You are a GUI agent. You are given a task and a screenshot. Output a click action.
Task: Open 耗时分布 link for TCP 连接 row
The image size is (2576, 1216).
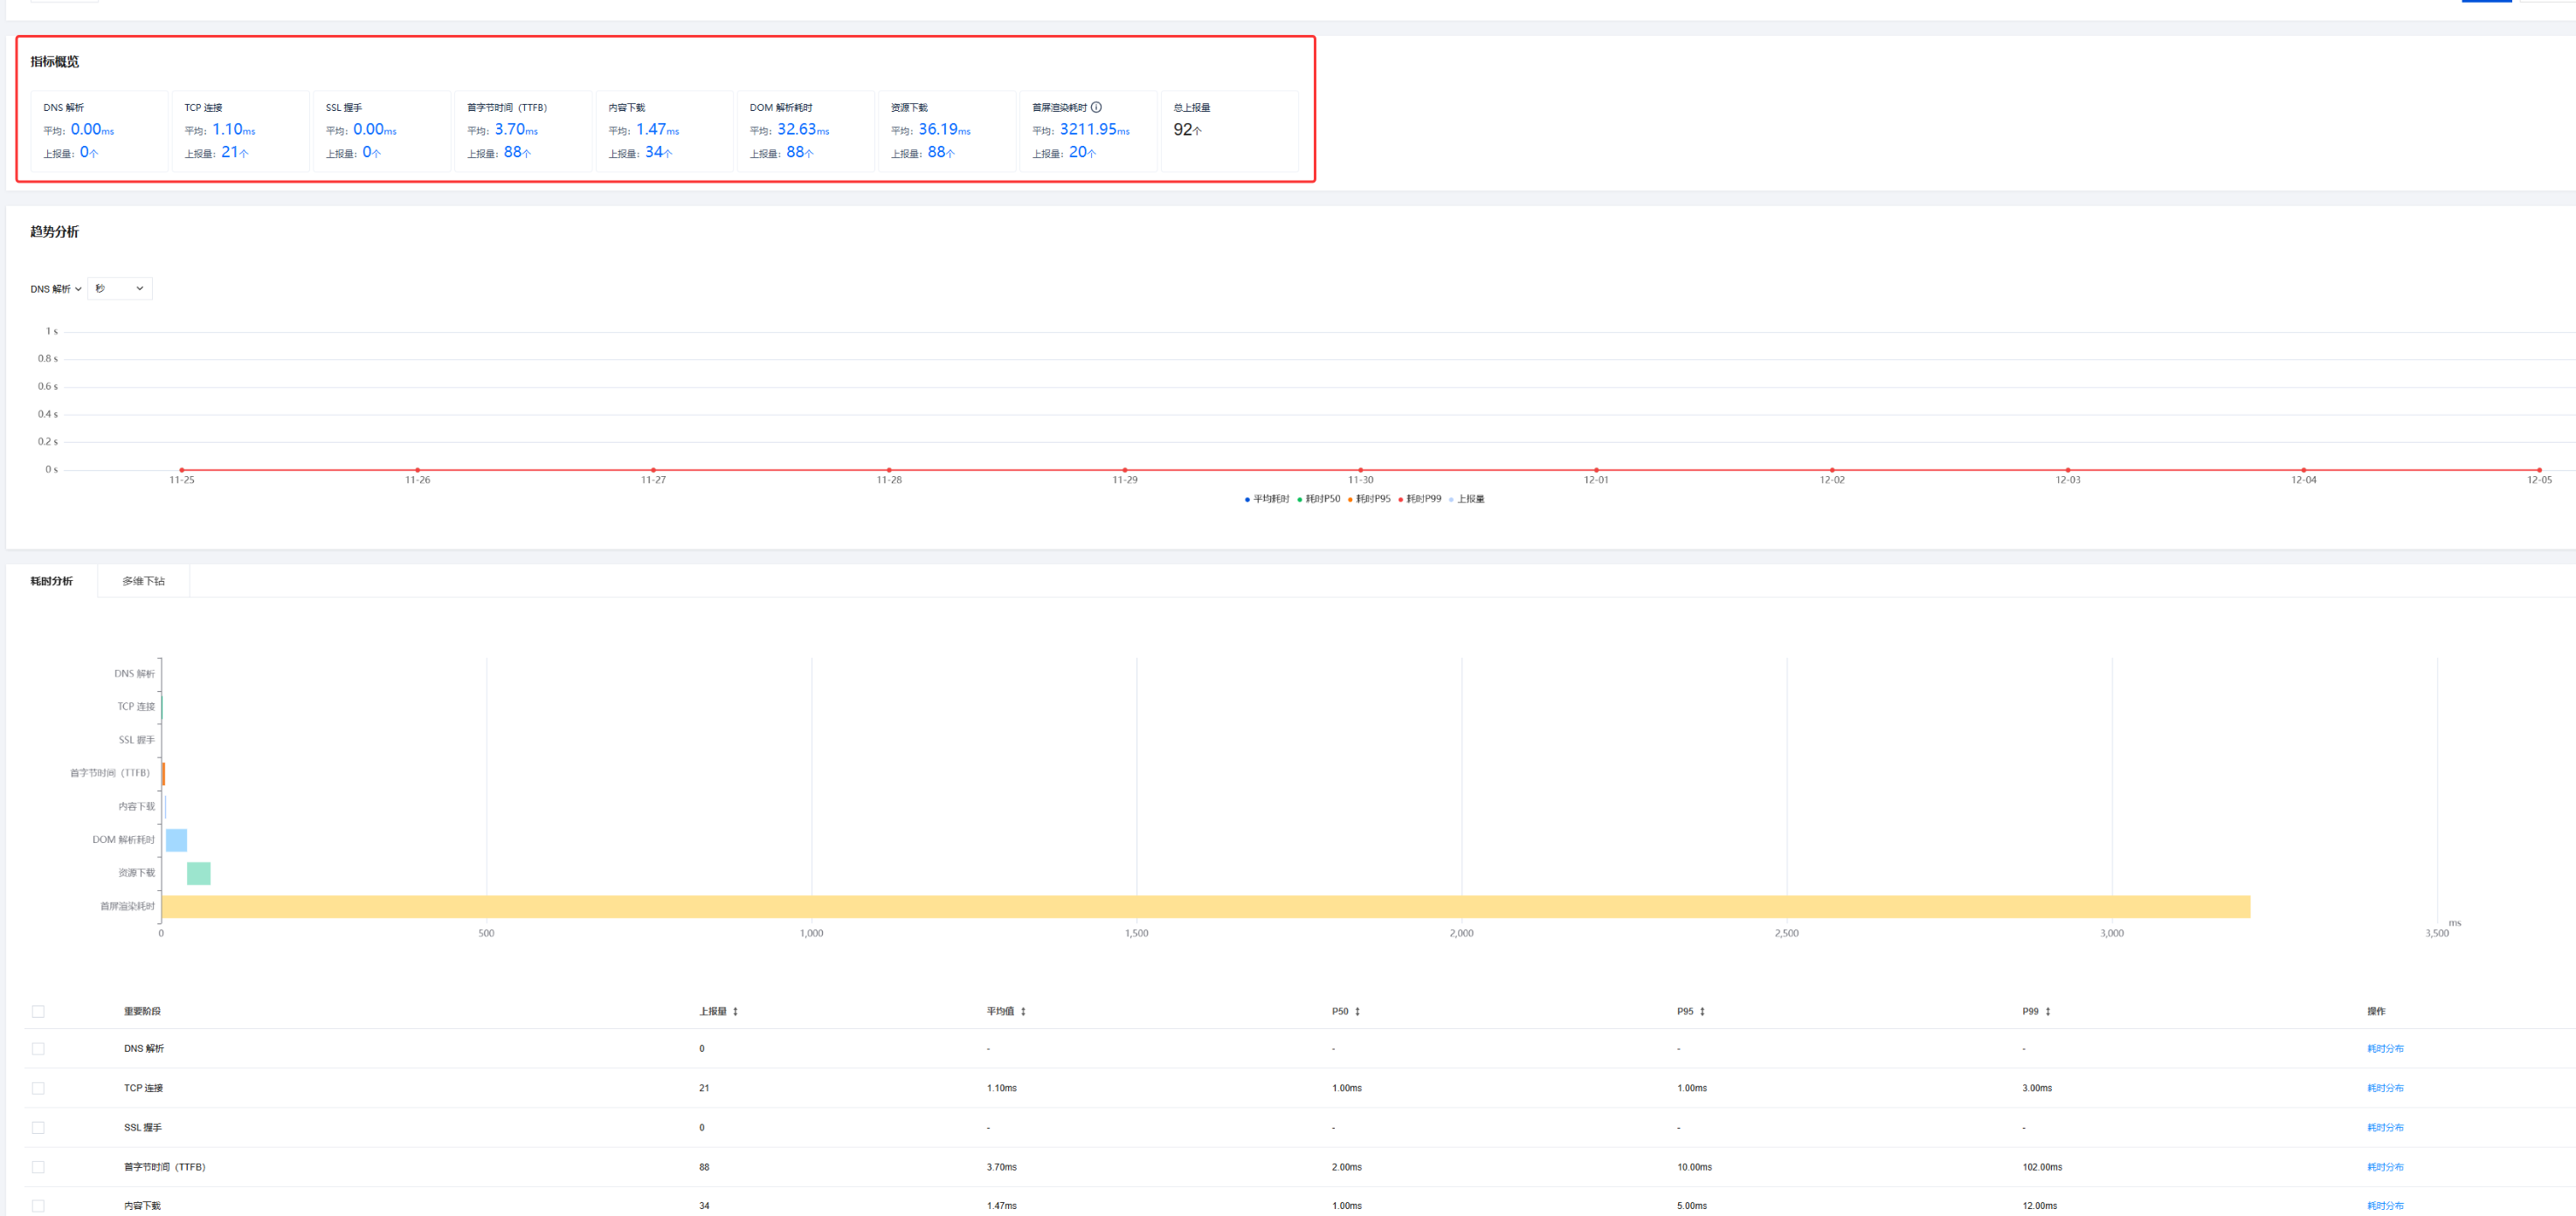point(2385,1088)
